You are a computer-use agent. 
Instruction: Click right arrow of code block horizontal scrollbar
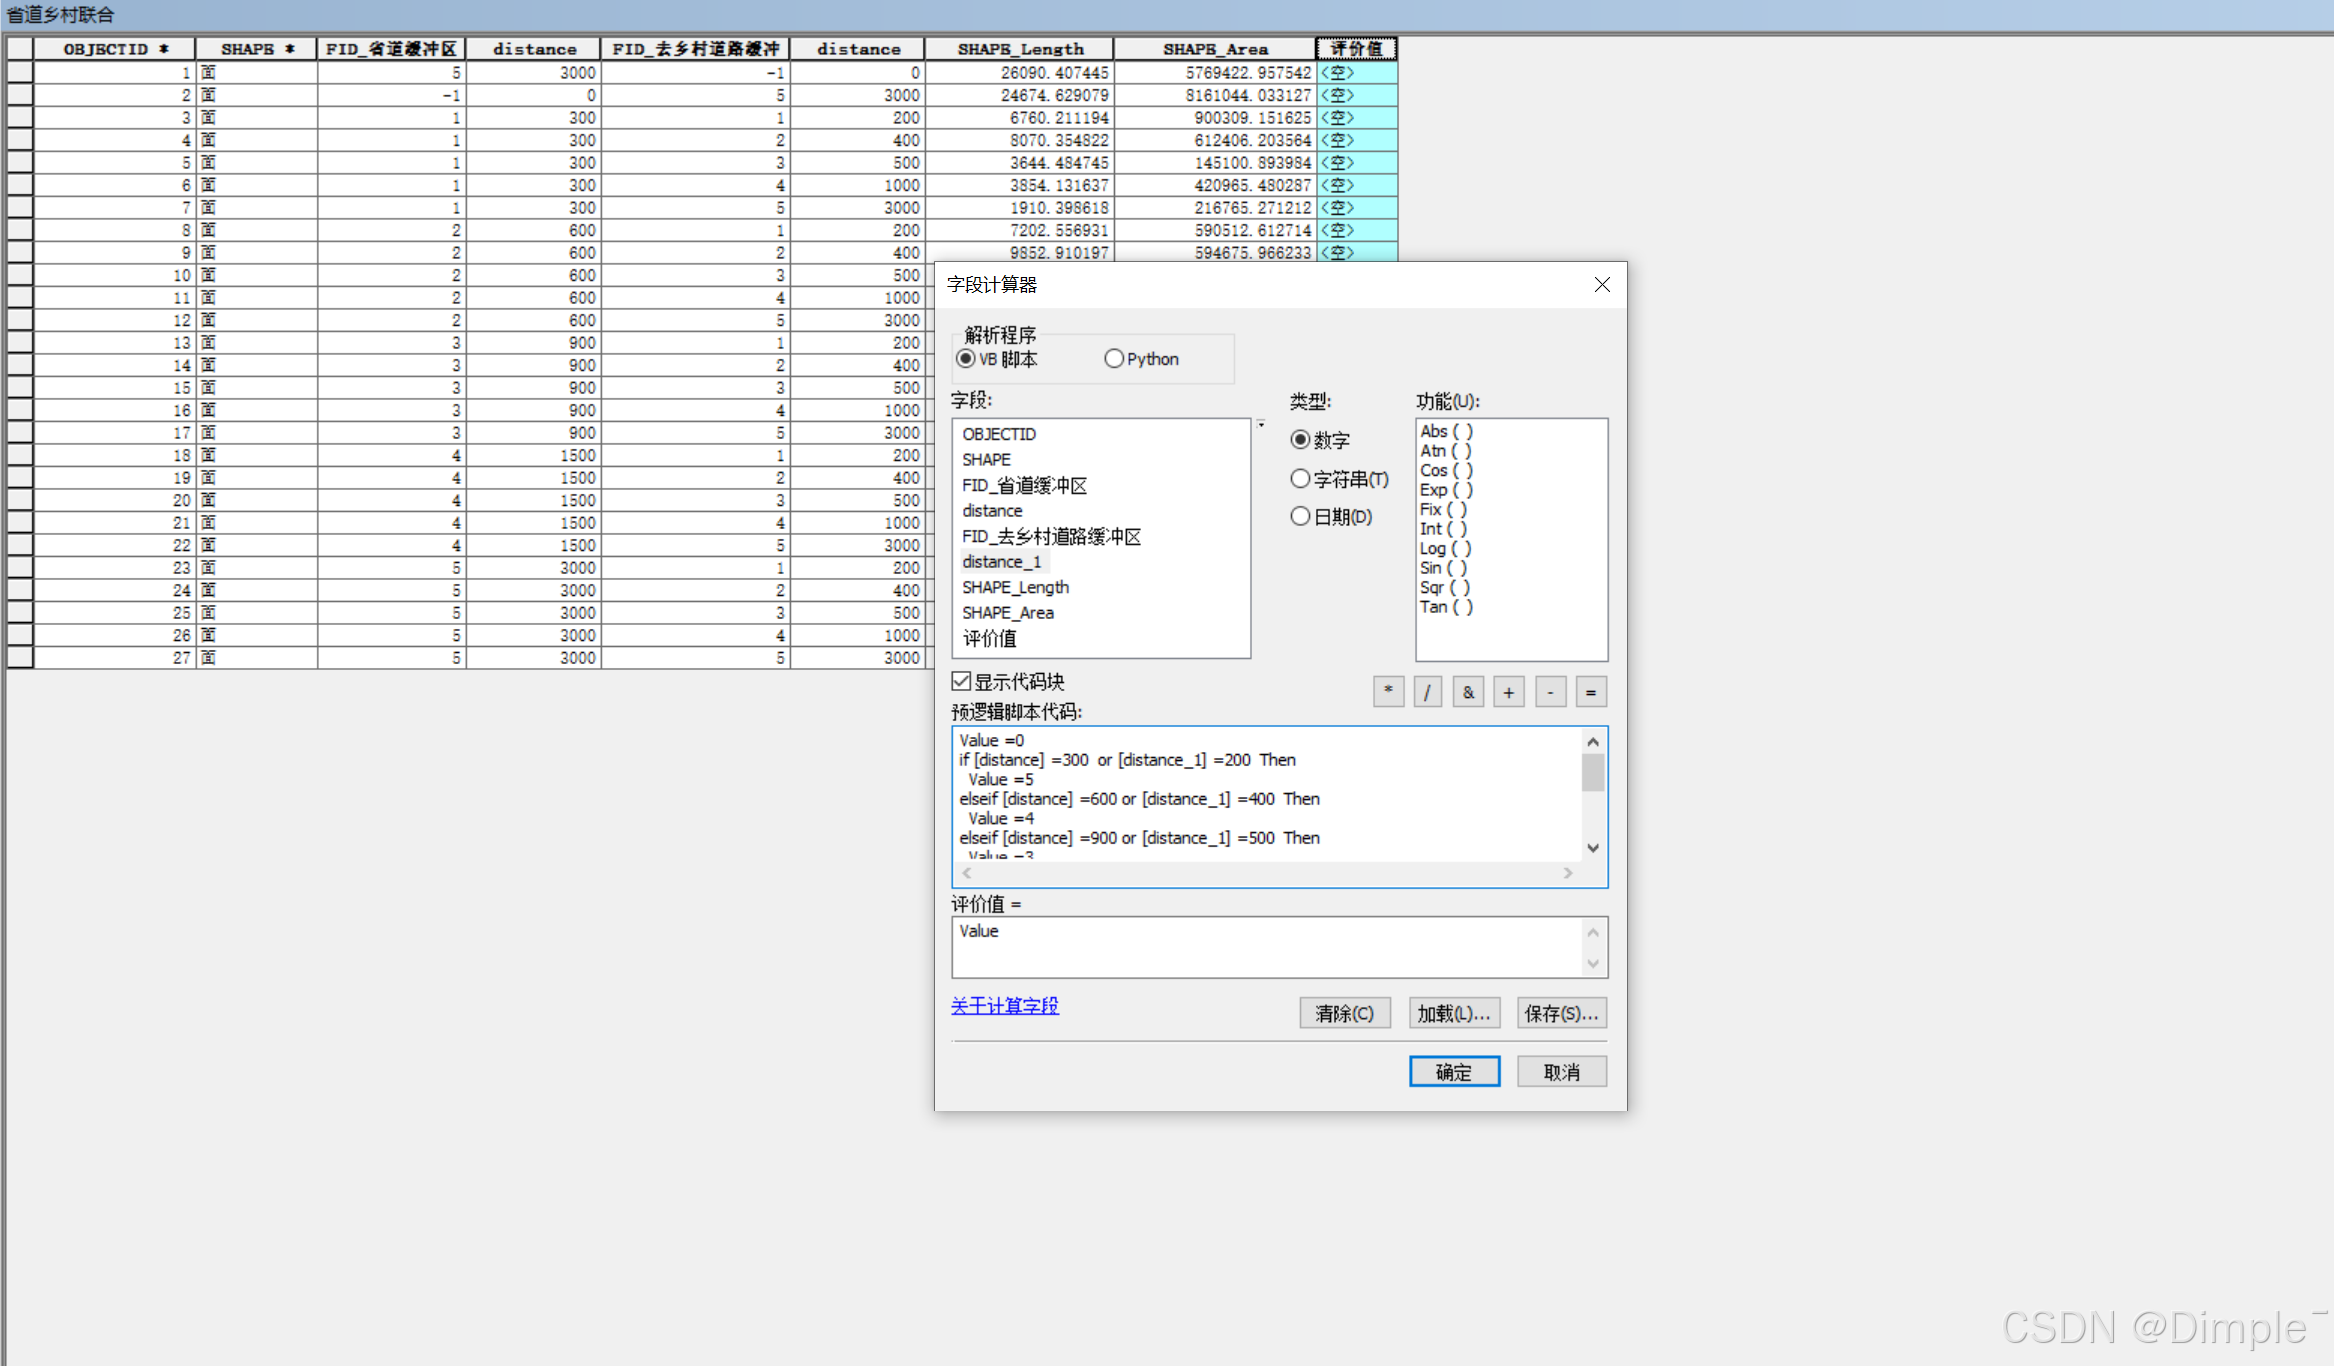coord(1568,873)
